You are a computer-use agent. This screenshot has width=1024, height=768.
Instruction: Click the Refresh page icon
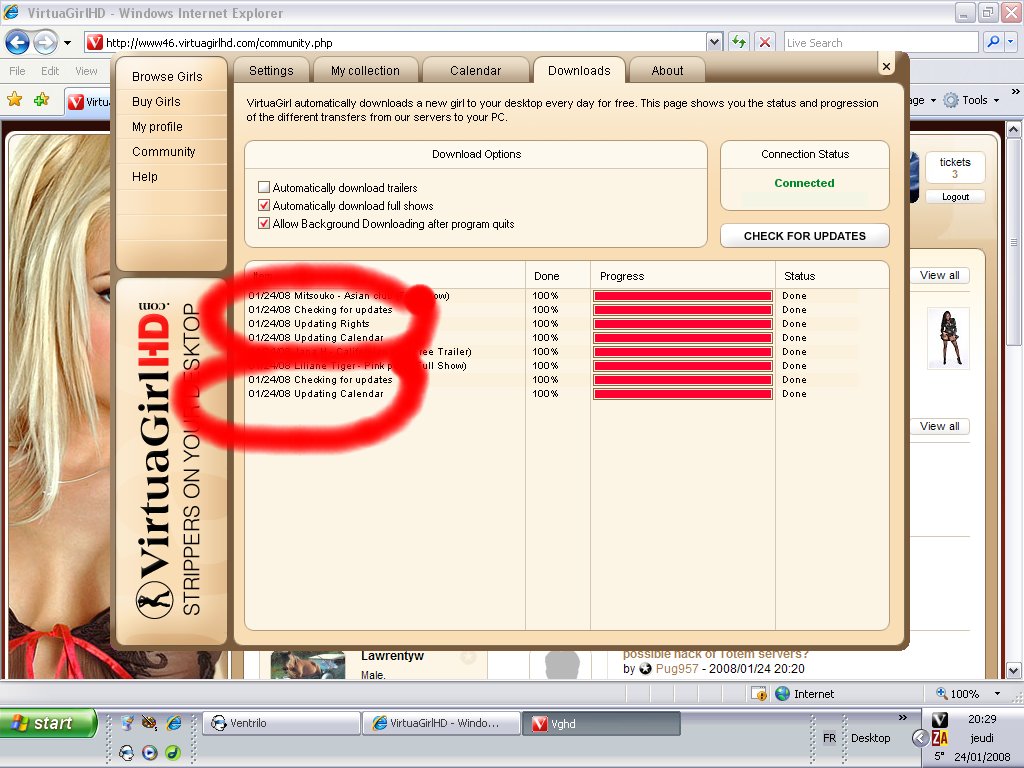(739, 42)
